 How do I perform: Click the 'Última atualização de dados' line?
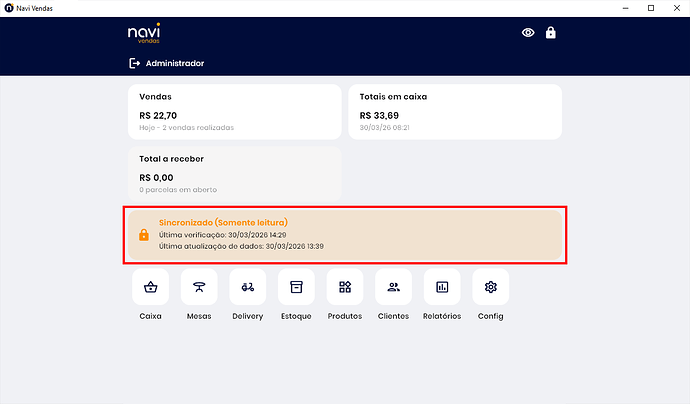pos(241,246)
